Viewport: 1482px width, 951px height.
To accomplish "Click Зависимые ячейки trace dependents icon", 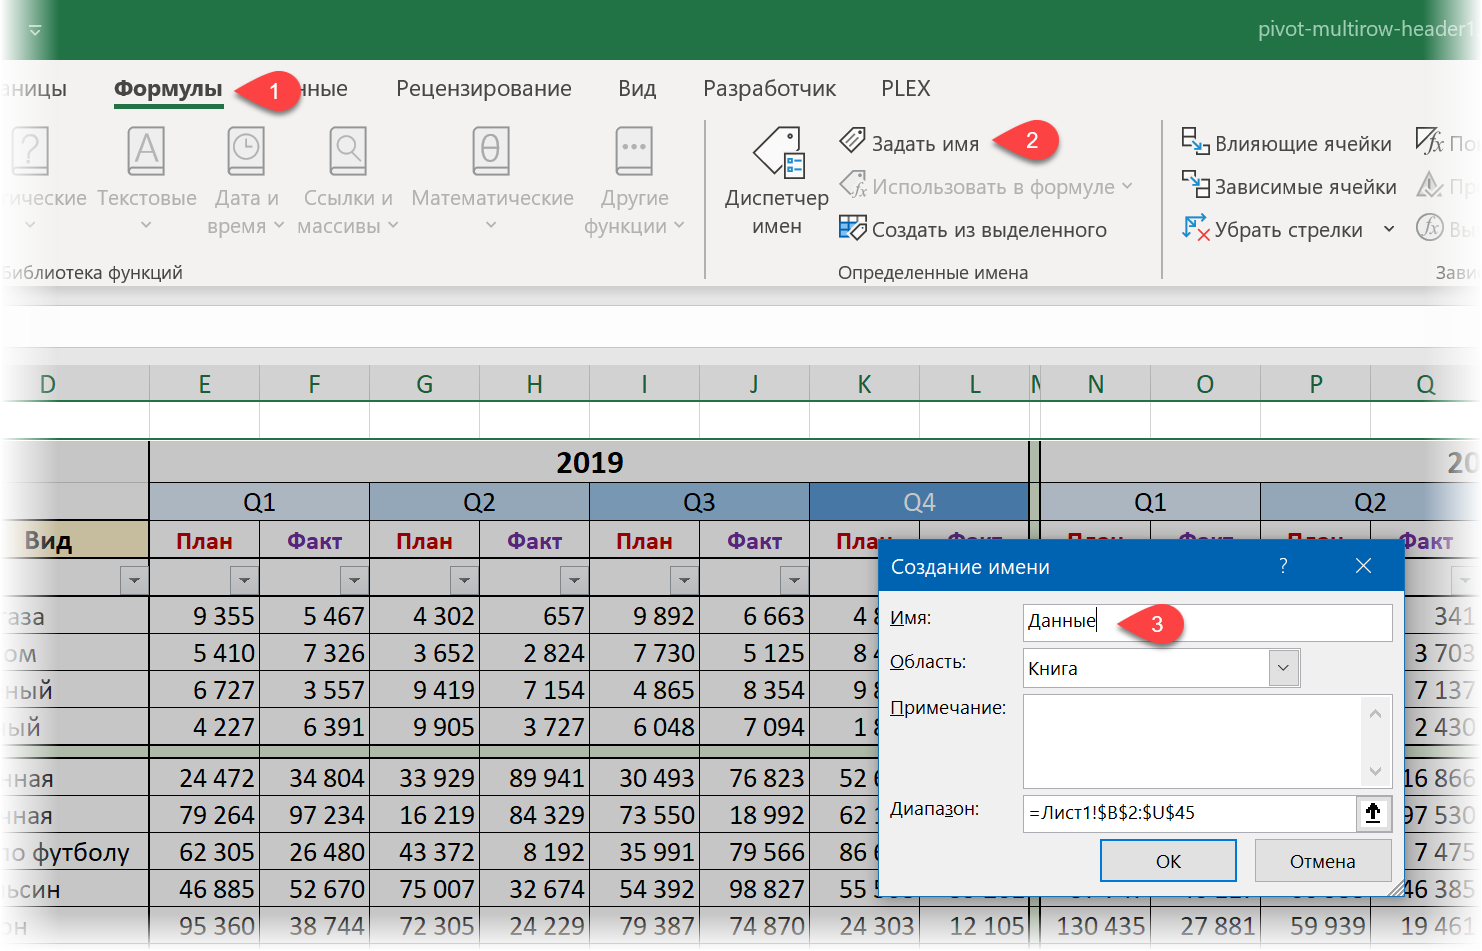I will (x=1195, y=184).
